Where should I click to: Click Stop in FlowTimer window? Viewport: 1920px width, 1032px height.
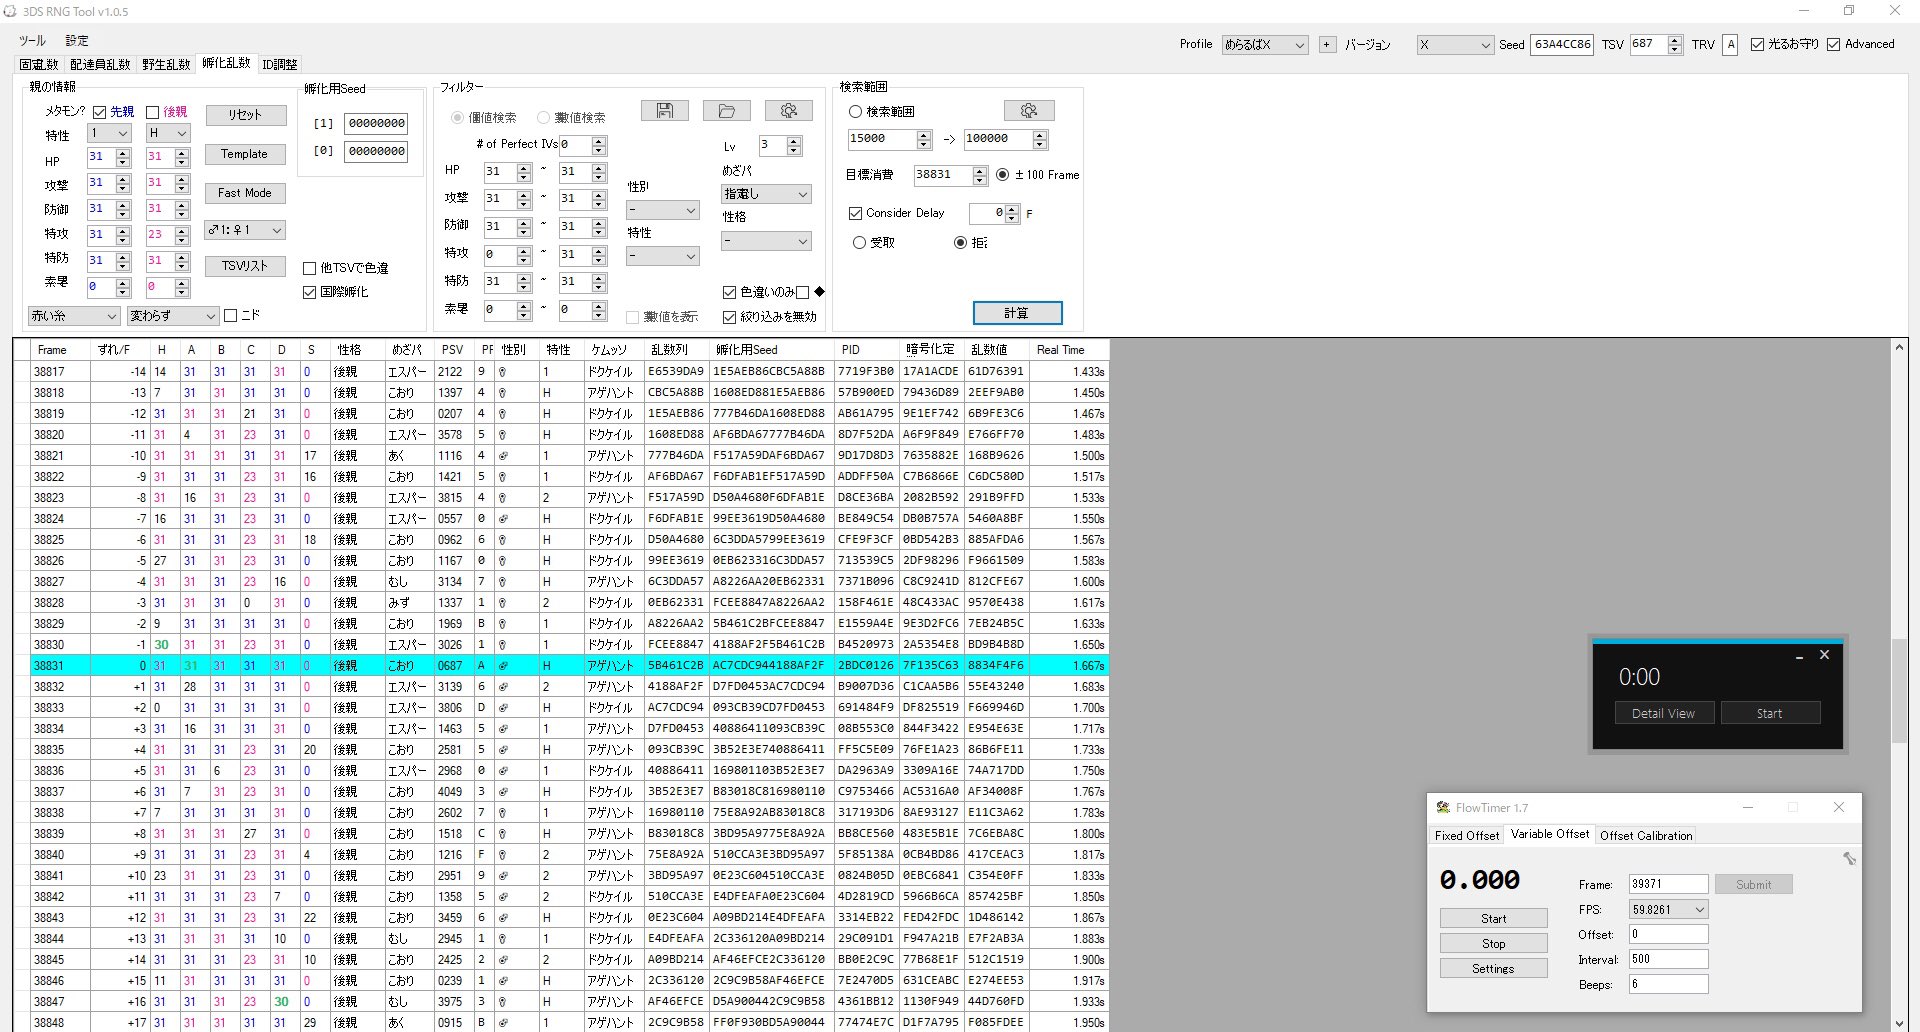pos(1494,943)
